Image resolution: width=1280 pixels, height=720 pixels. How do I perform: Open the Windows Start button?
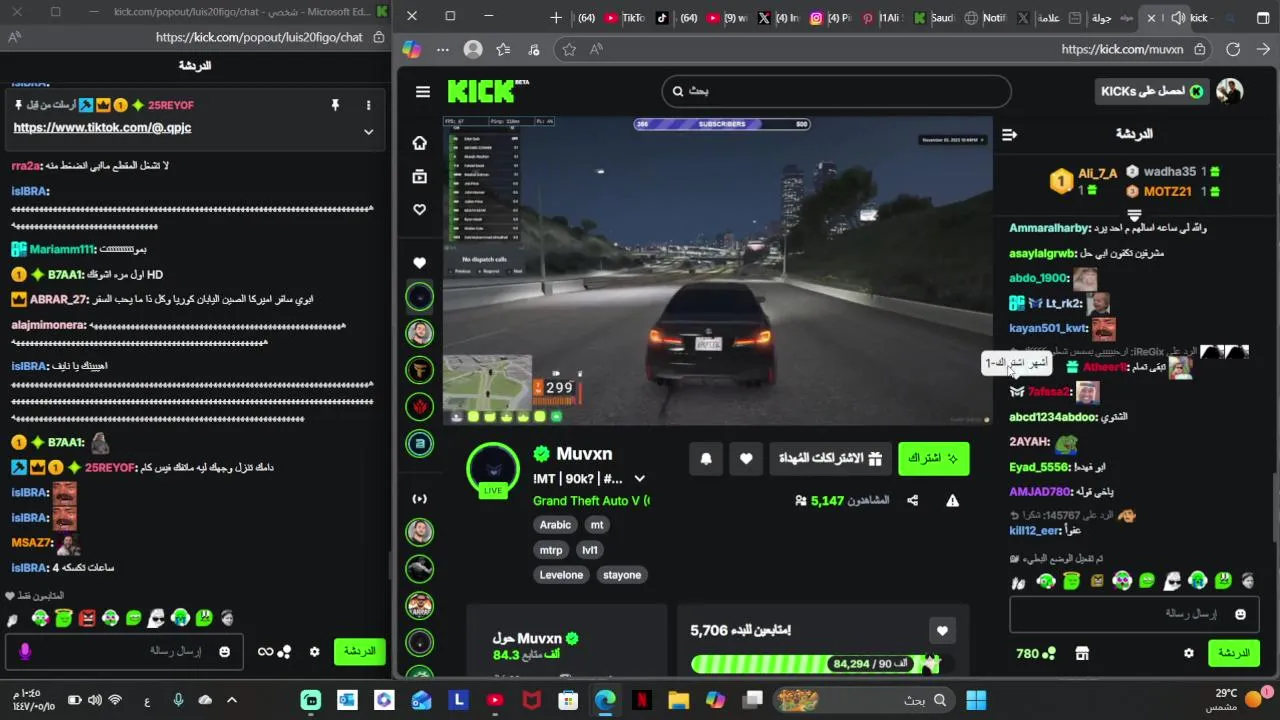[976, 700]
